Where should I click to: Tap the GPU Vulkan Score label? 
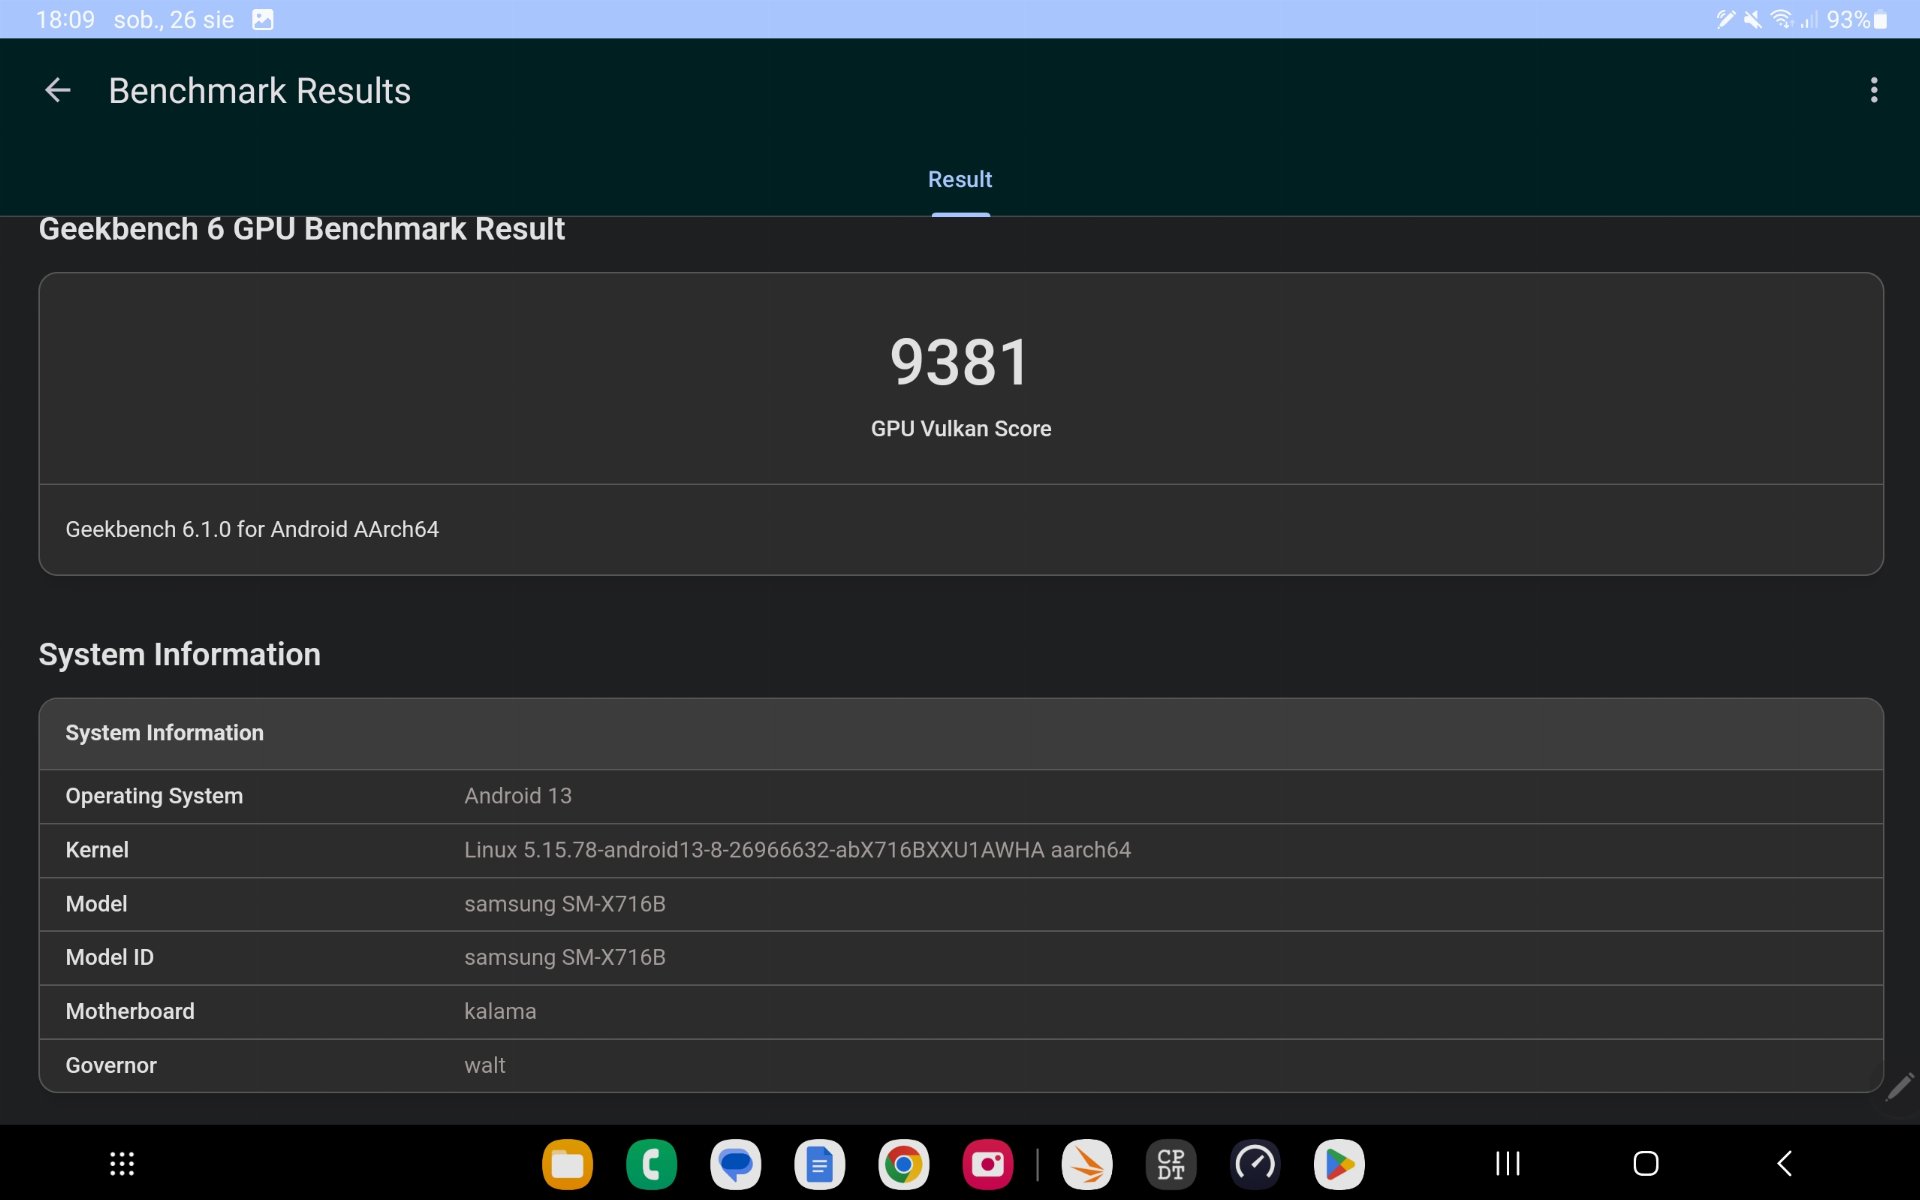(961, 429)
